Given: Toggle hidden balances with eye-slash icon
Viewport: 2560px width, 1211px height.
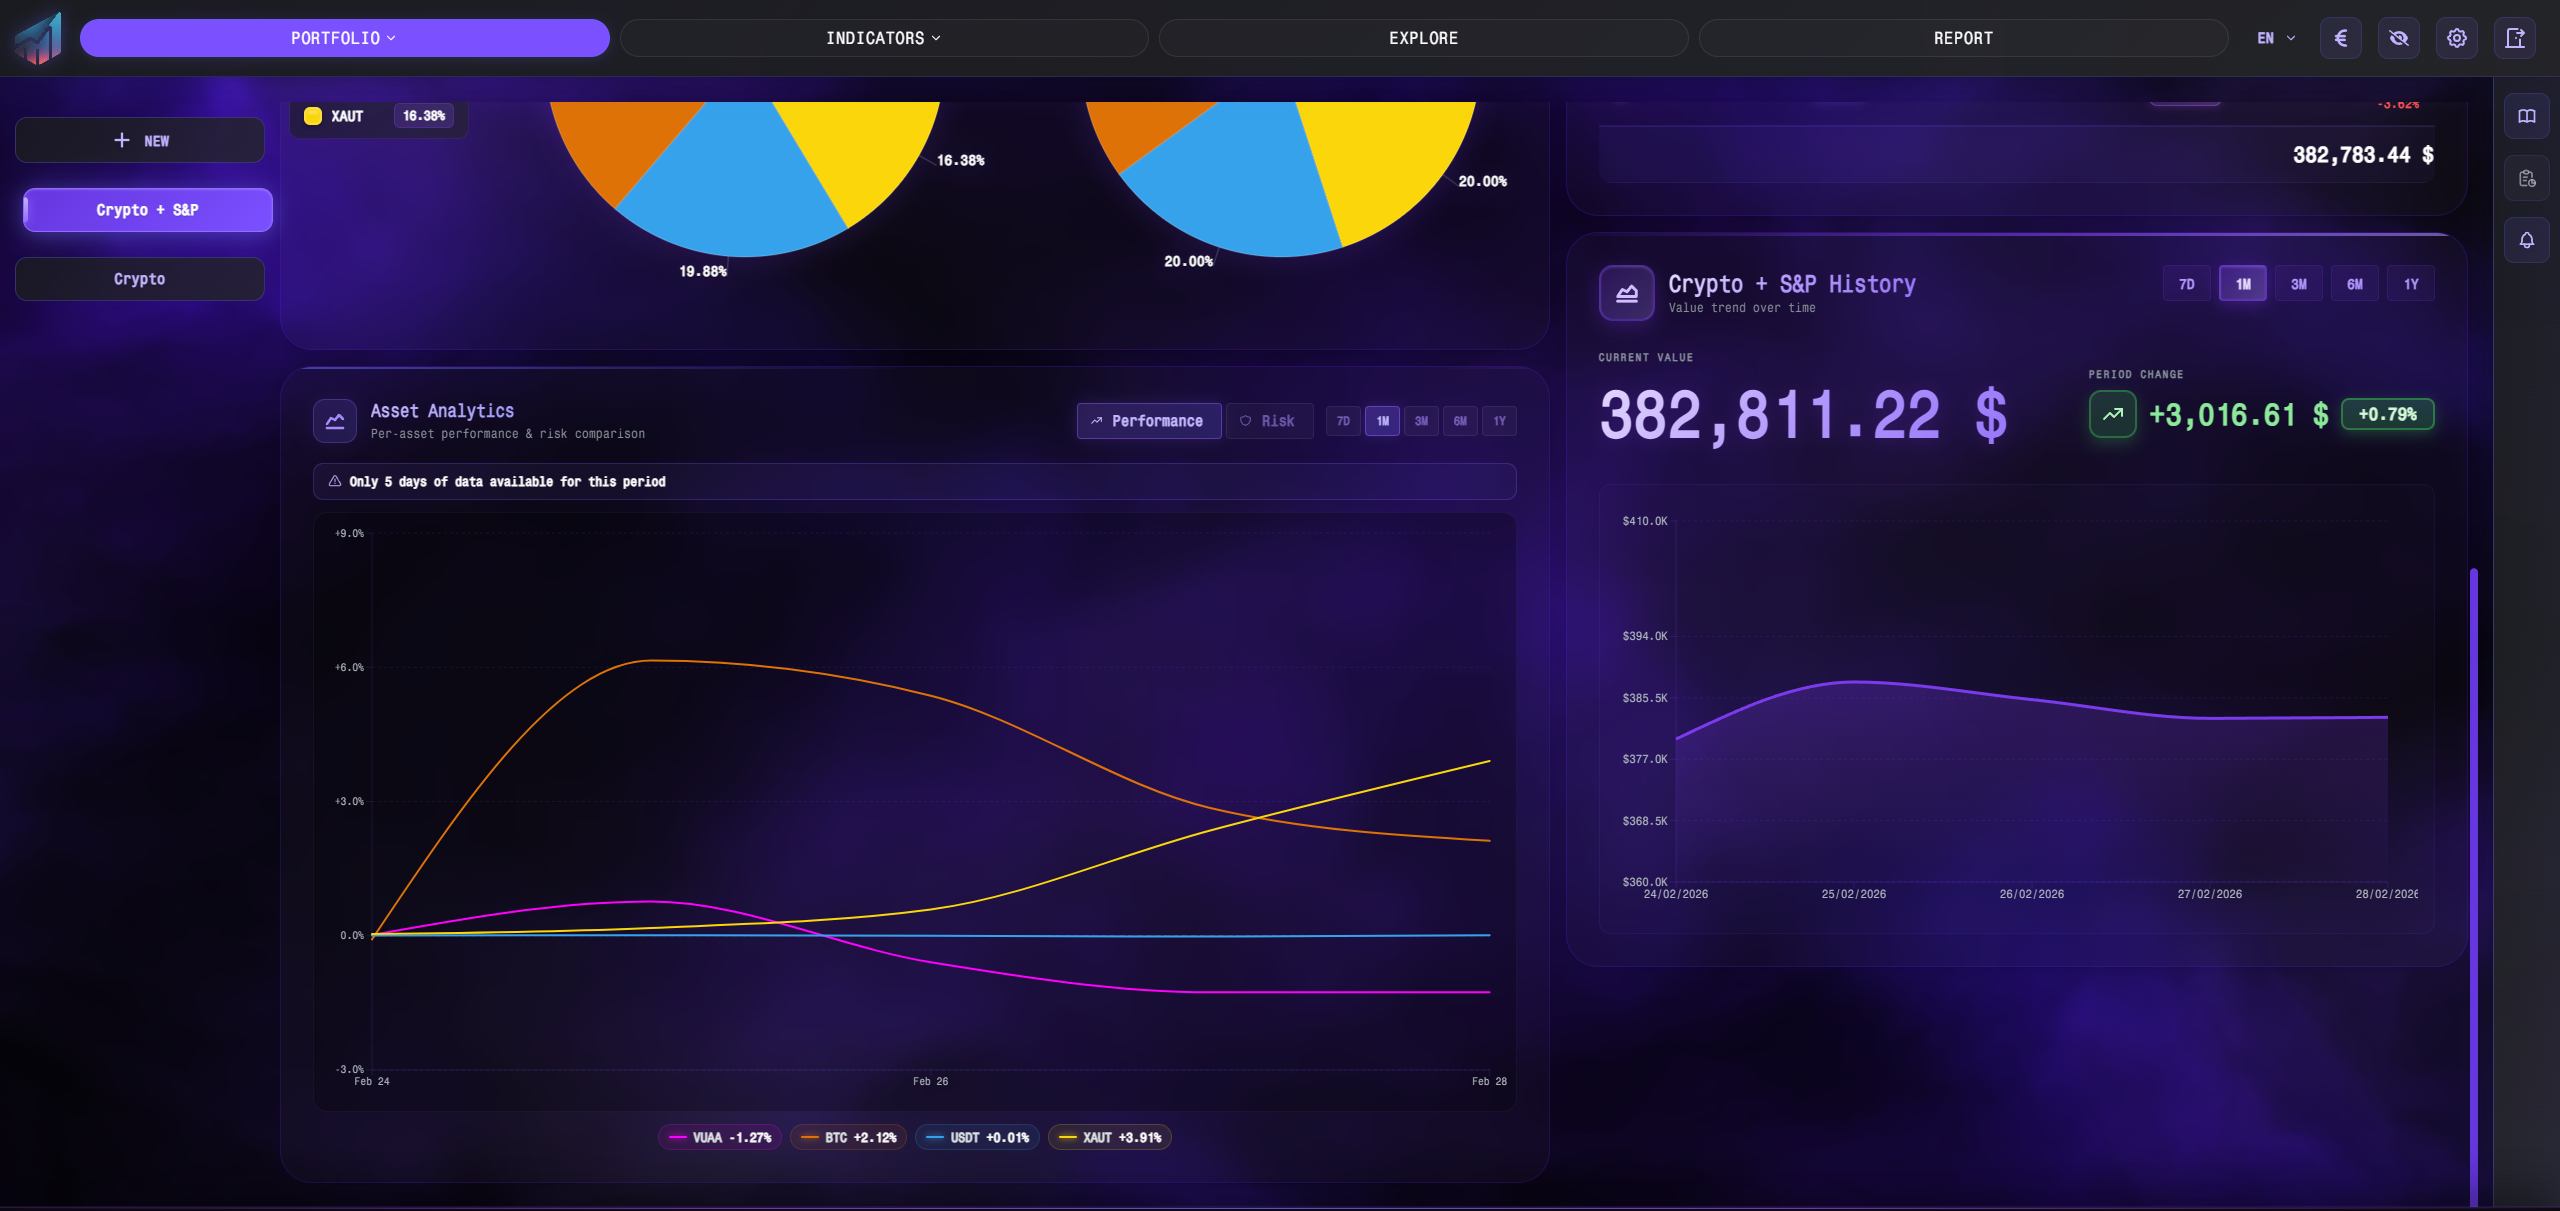Looking at the screenshot, I should click(x=2398, y=37).
